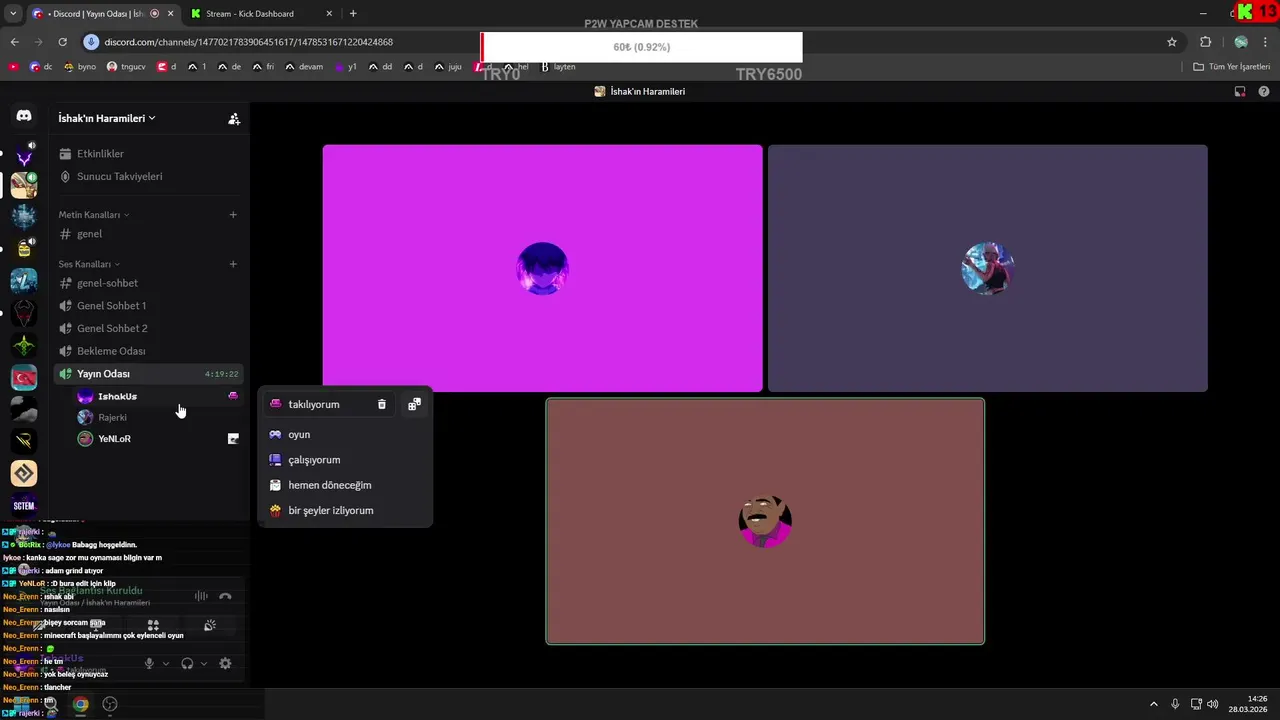Open the tngucv bookmark
Screen dimensions: 1280x720
pos(125,67)
